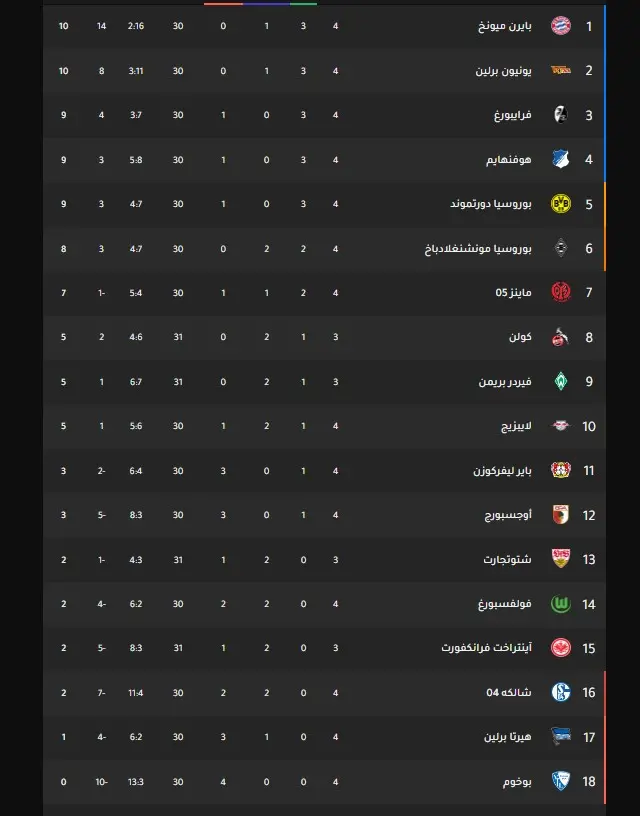This screenshot has height=816, width=640.
Task: Open the Werder Bremen diamond crest
Action: tap(560, 381)
